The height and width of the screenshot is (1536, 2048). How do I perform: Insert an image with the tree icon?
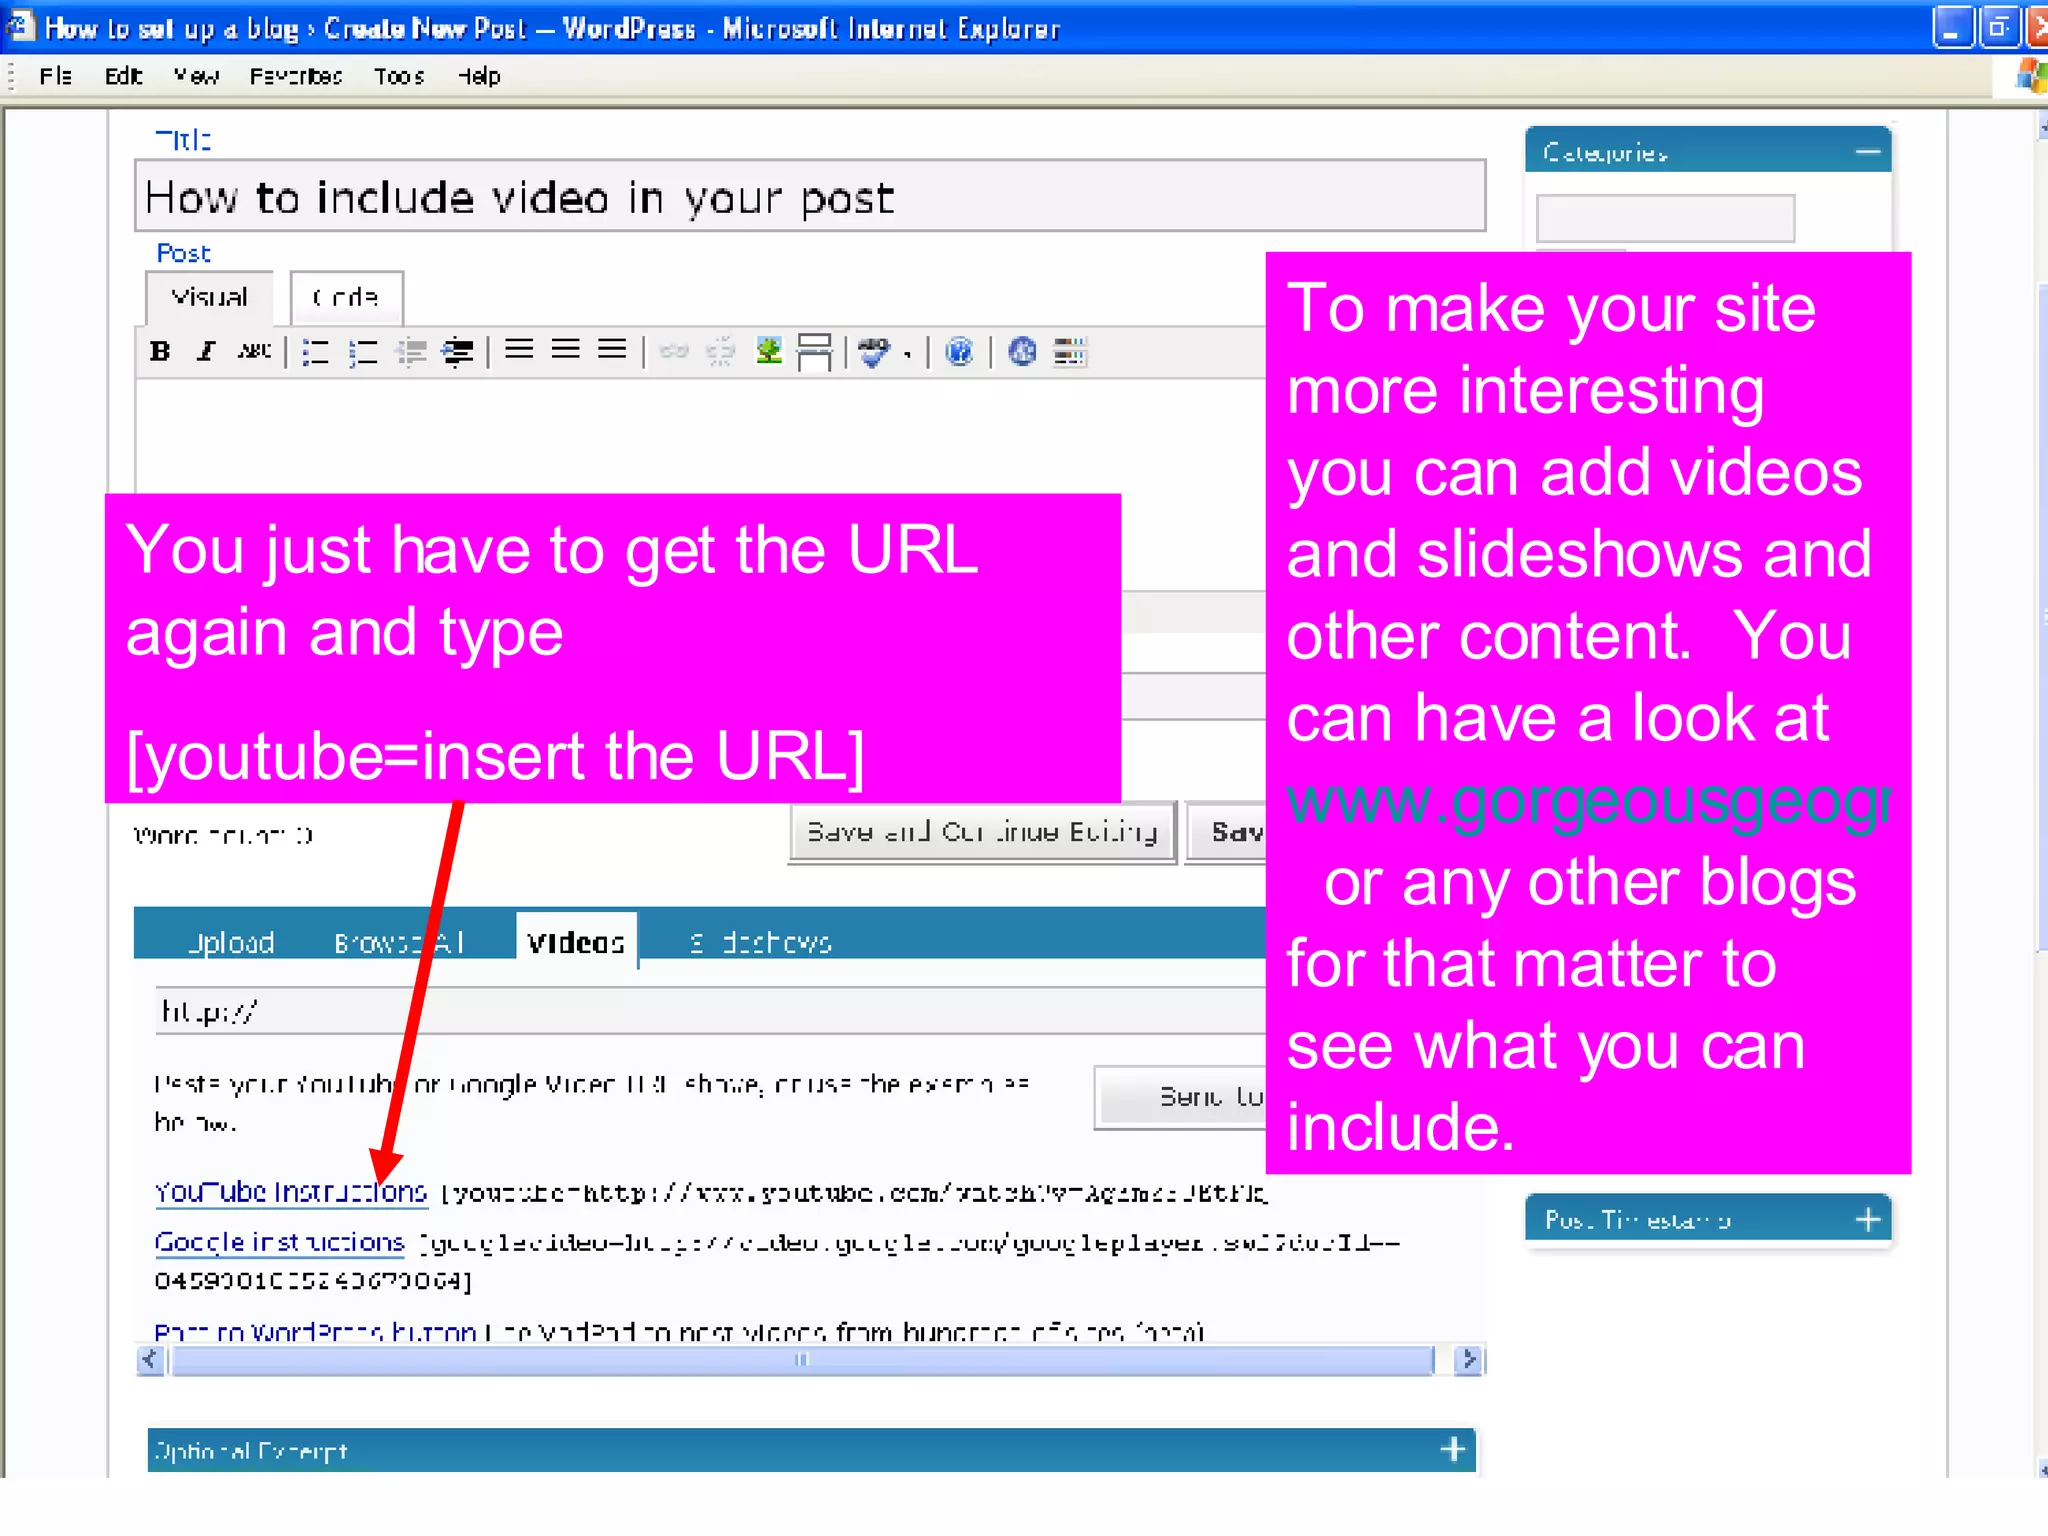click(768, 351)
